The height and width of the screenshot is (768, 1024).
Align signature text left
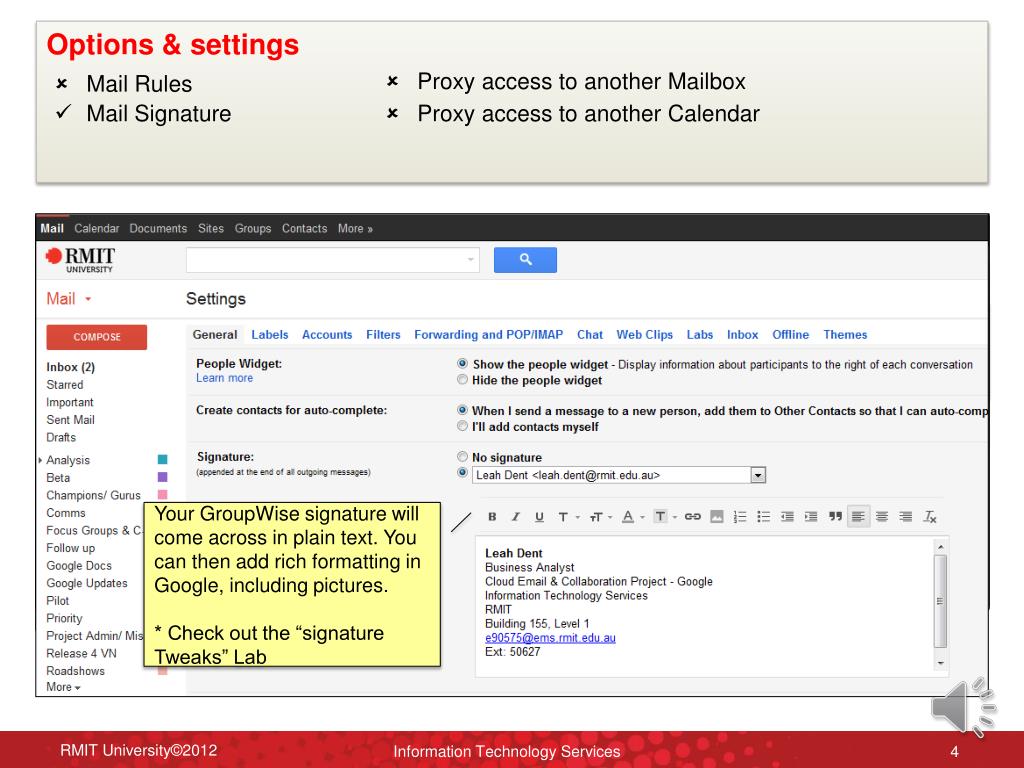[x=858, y=517]
